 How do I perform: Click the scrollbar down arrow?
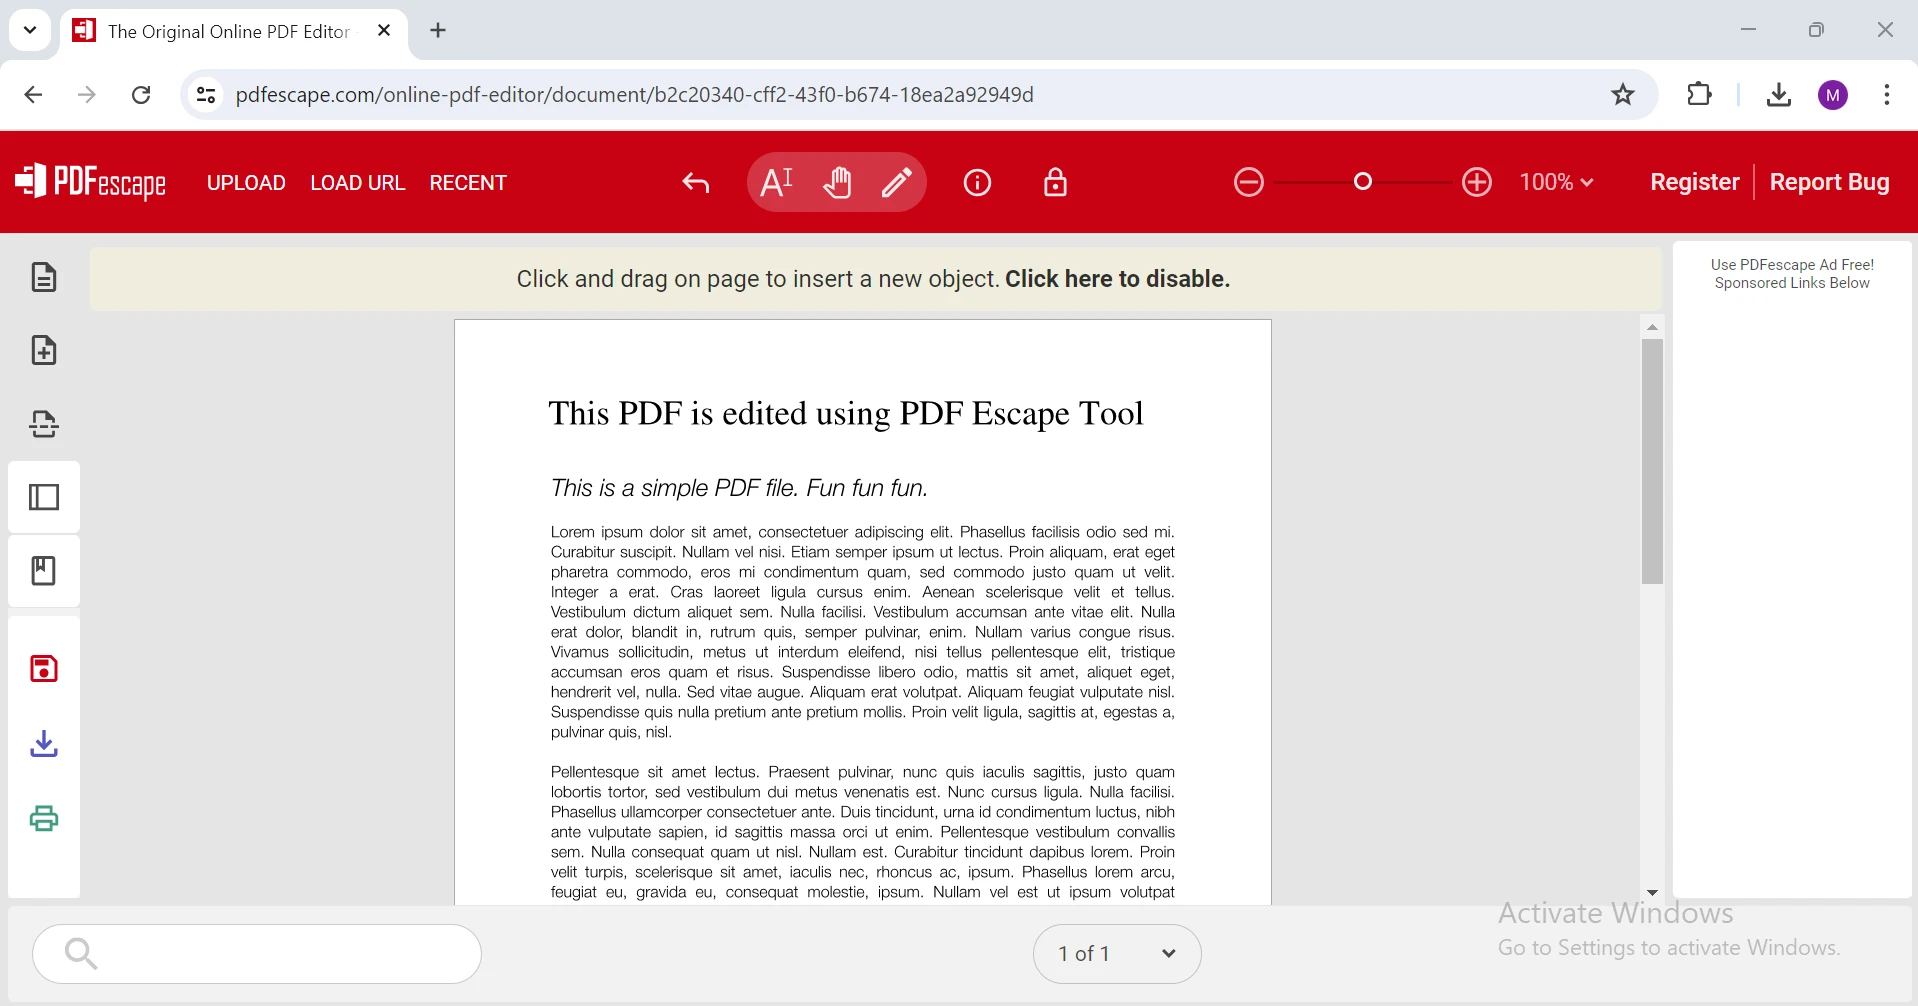coord(1652,892)
